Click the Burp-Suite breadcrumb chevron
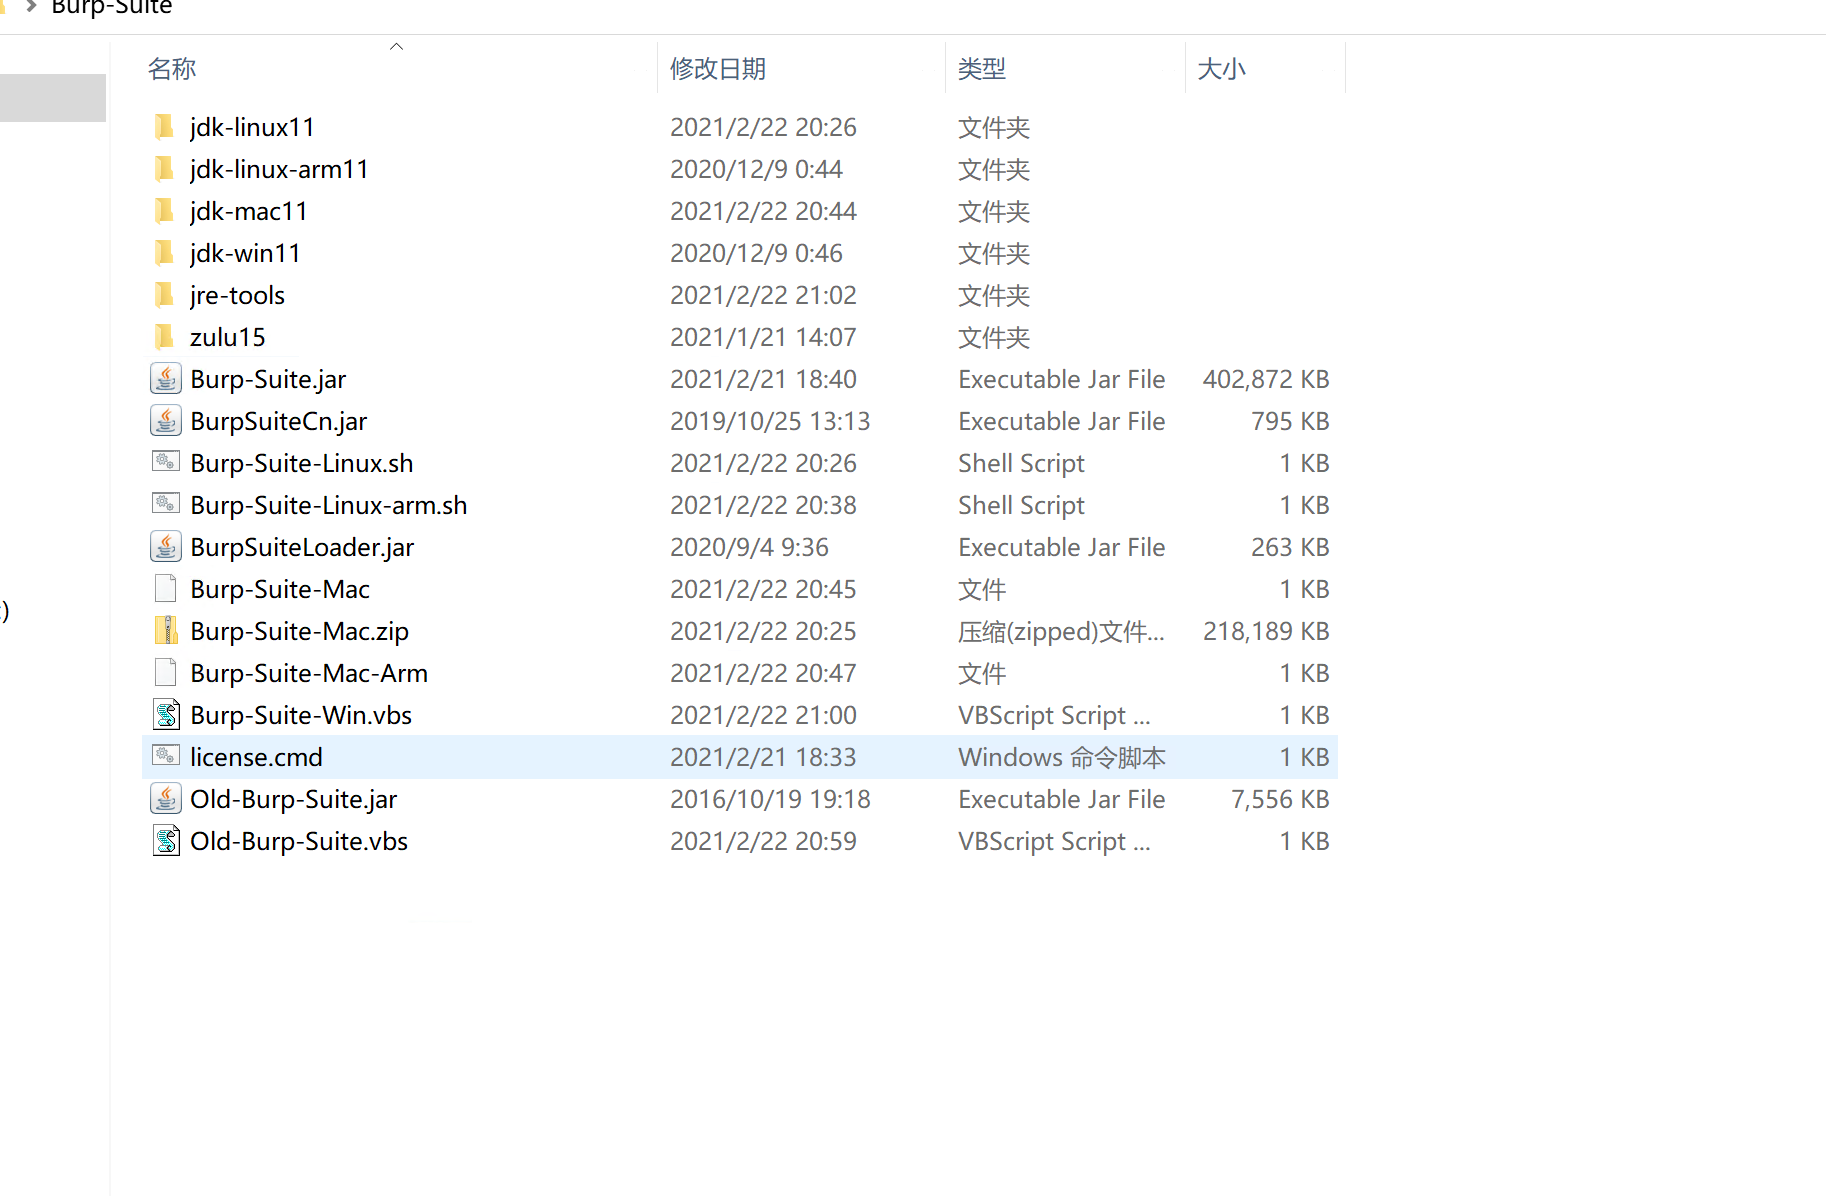 tap(32, 6)
